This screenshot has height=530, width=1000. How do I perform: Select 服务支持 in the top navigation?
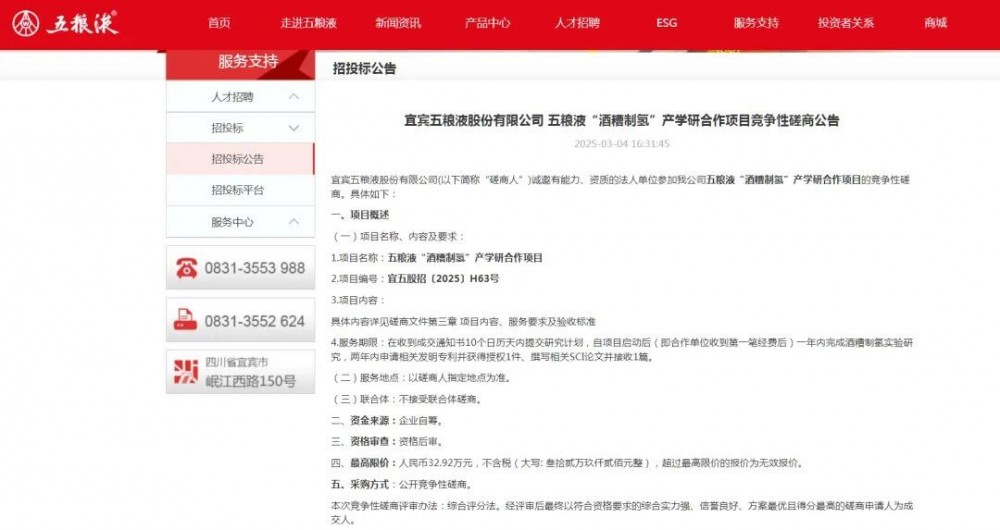(x=756, y=23)
